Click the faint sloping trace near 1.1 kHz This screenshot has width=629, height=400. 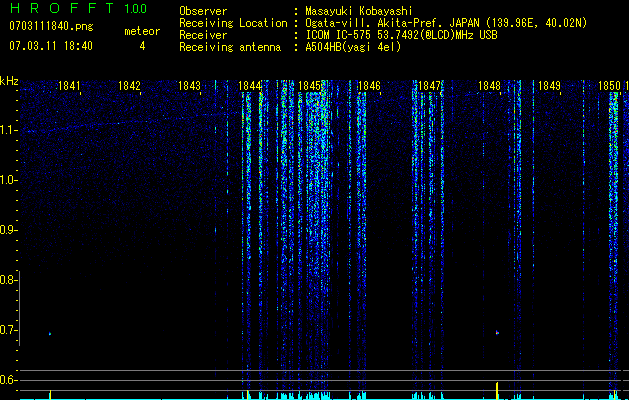132,122
